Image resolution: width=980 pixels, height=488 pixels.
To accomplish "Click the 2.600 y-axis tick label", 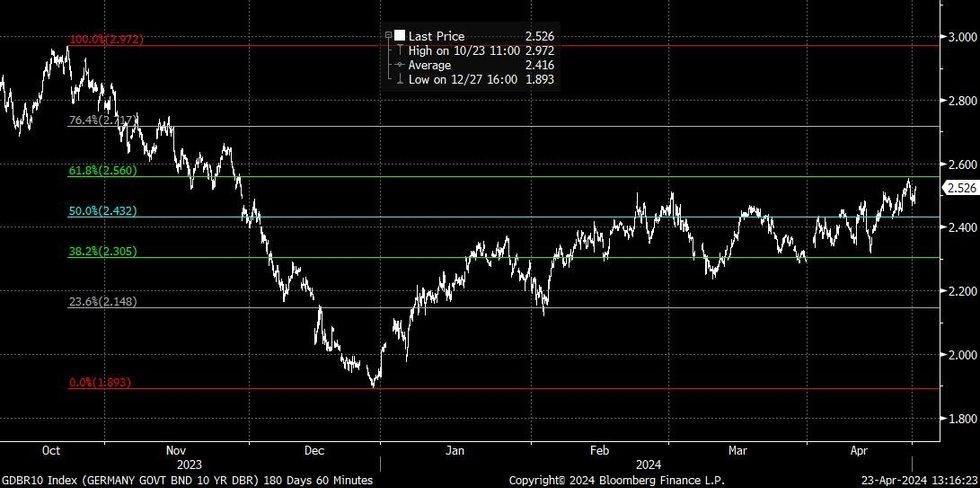I will point(961,164).
